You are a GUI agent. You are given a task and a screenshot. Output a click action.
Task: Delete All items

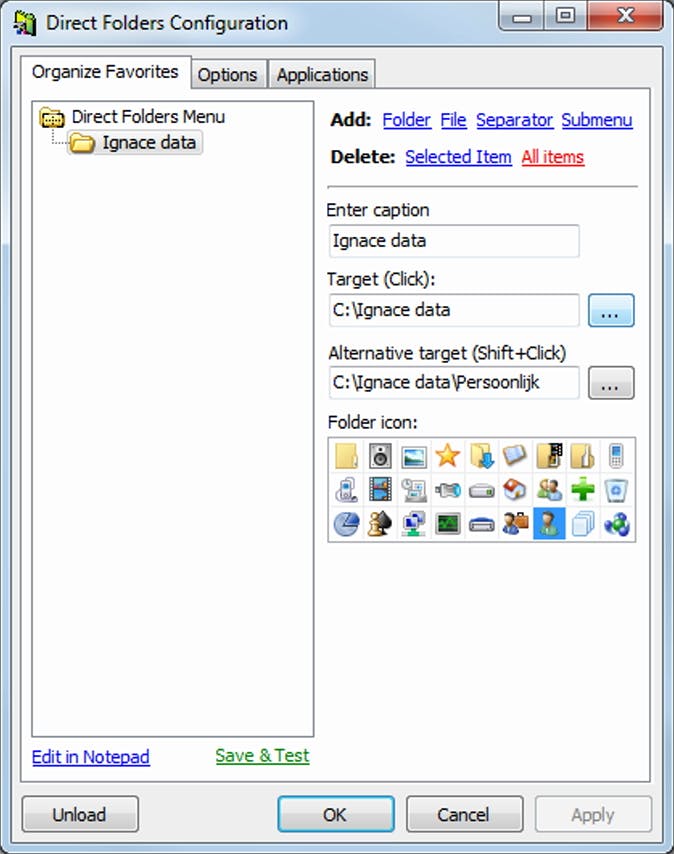(553, 157)
